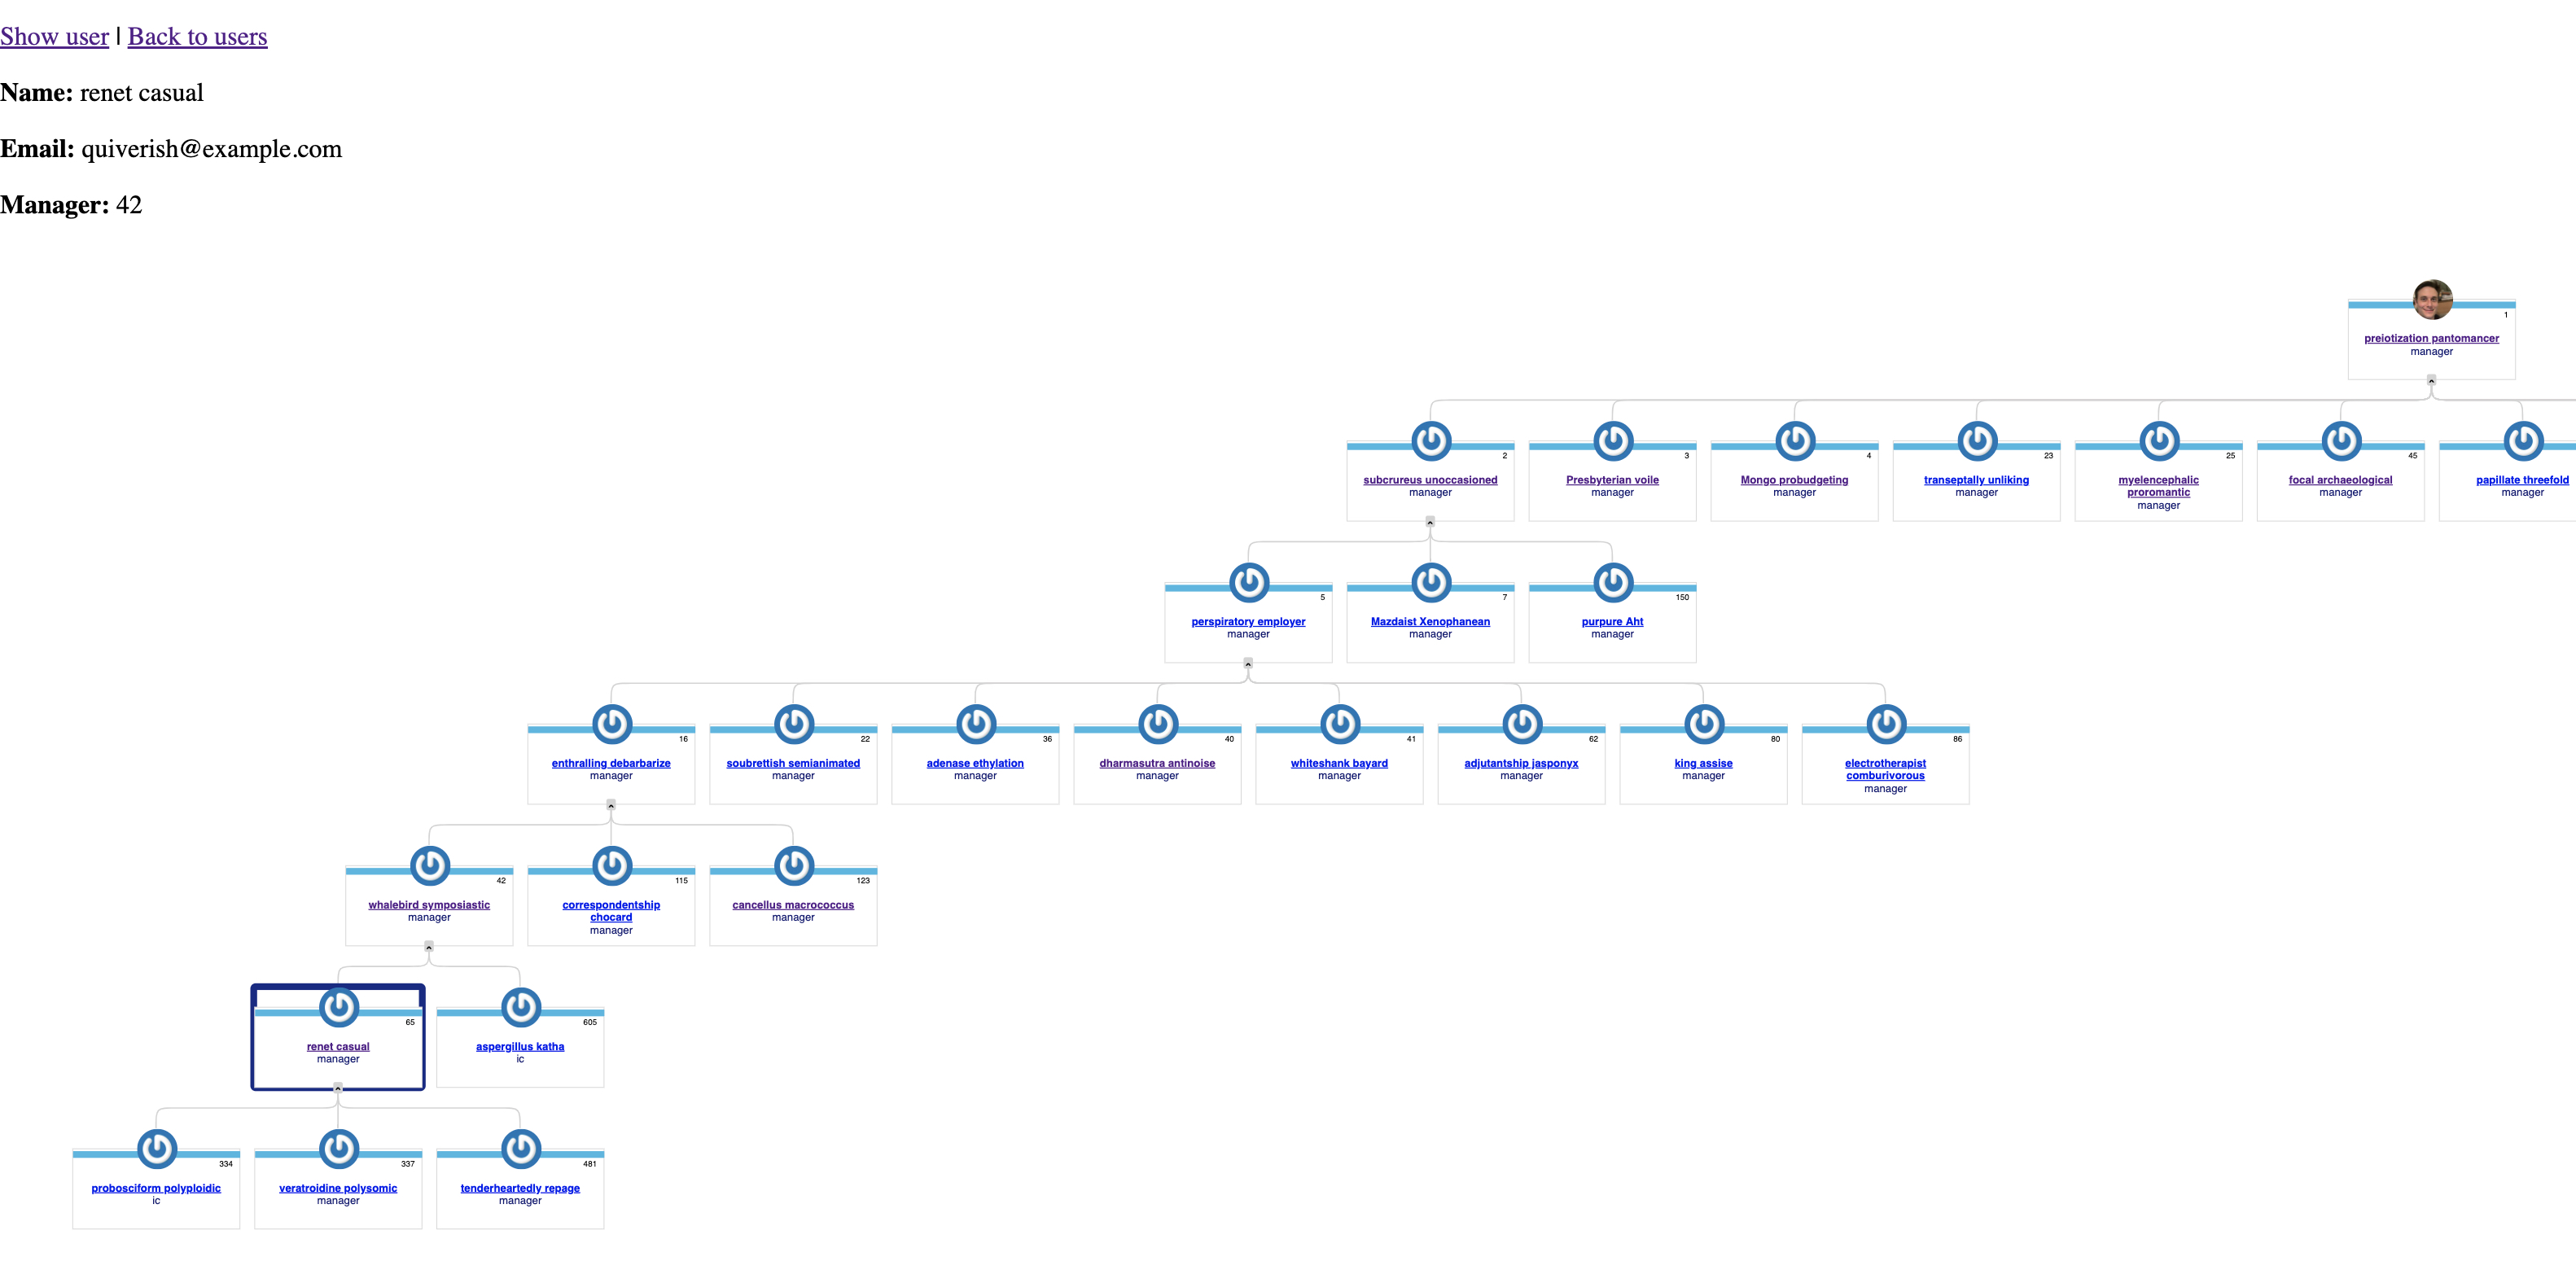This screenshot has height=1270, width=2576.
Task: Expand the perspiratory employer manager subtree
Action: (x=1251, y=663)
